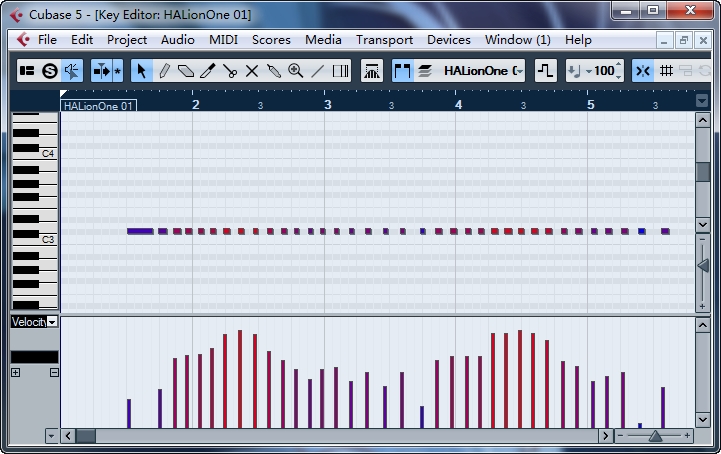Open the Help menu
This screenshot has height=454, width=721.
578,40
